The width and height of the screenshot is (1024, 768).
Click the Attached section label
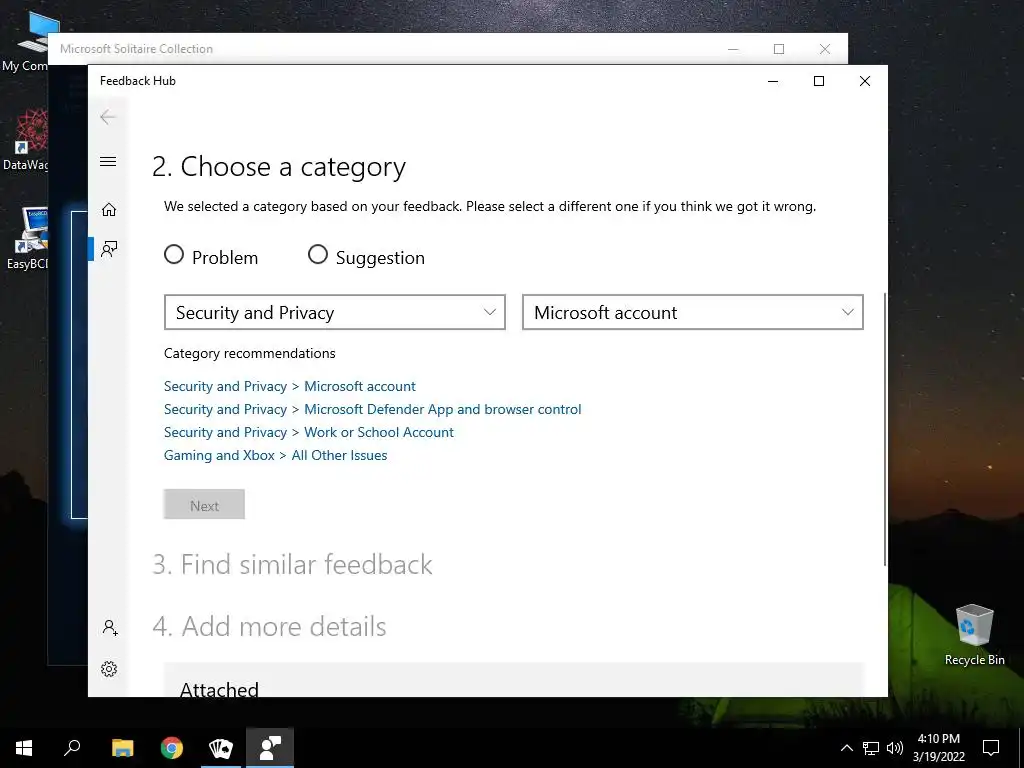(219, 688)
